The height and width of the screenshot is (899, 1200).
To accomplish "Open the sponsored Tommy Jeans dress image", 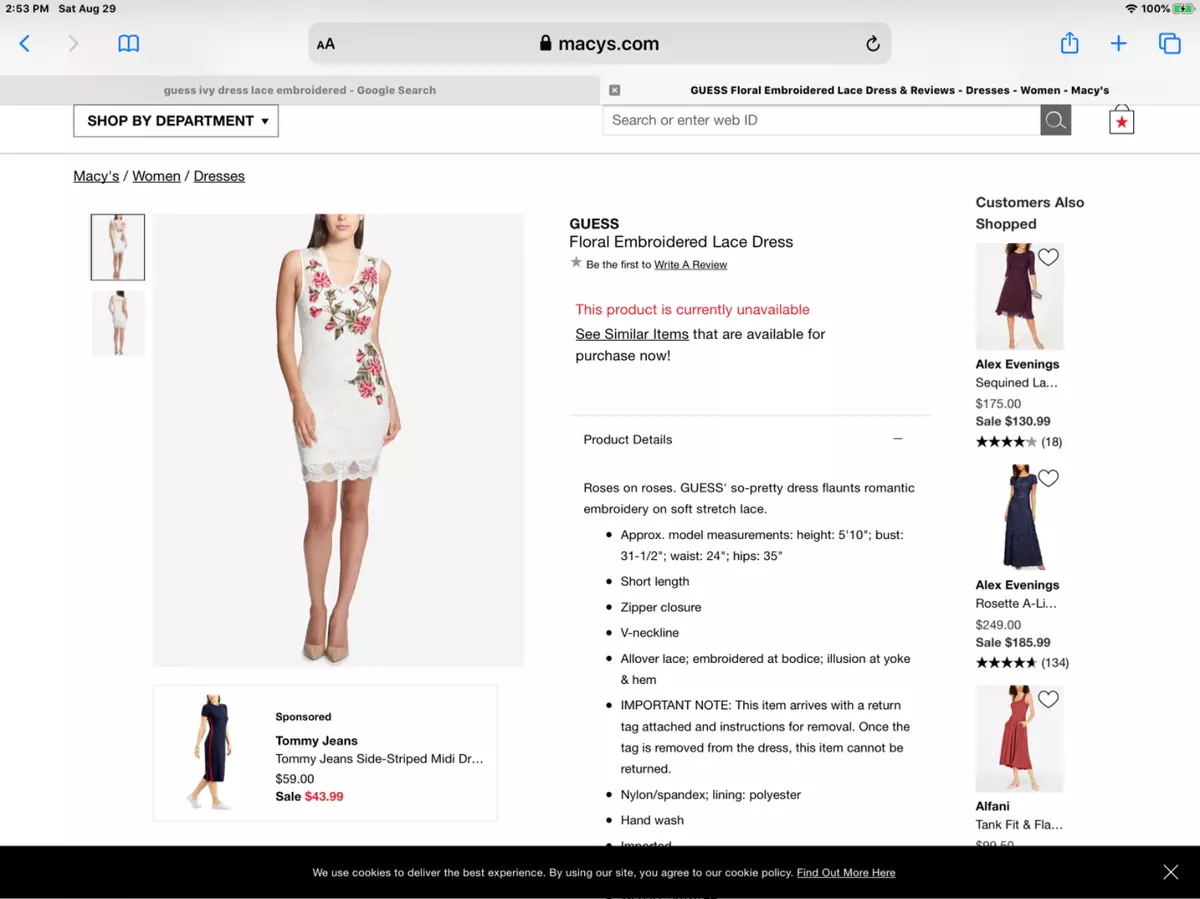I will tap(209, 752).
